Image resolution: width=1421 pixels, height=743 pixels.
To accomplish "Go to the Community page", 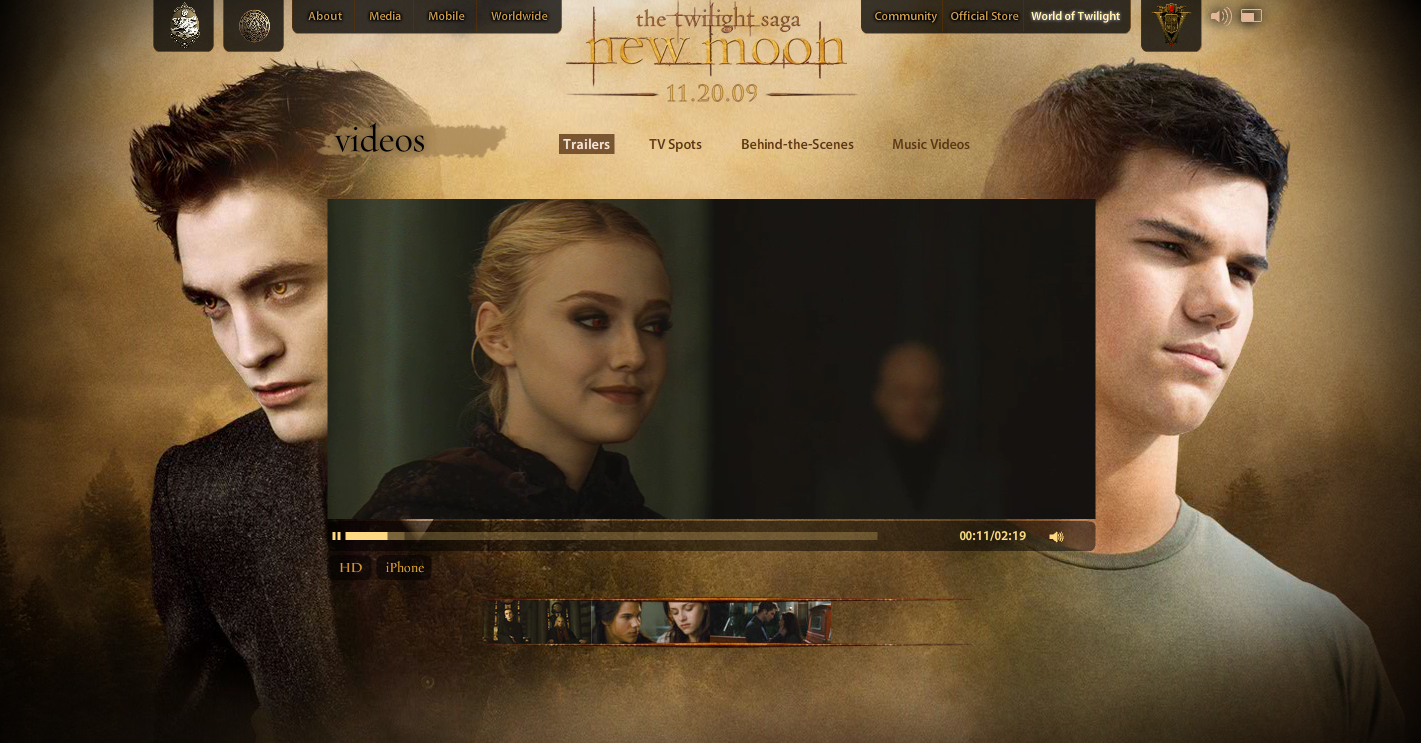I will tap(905, 16).
